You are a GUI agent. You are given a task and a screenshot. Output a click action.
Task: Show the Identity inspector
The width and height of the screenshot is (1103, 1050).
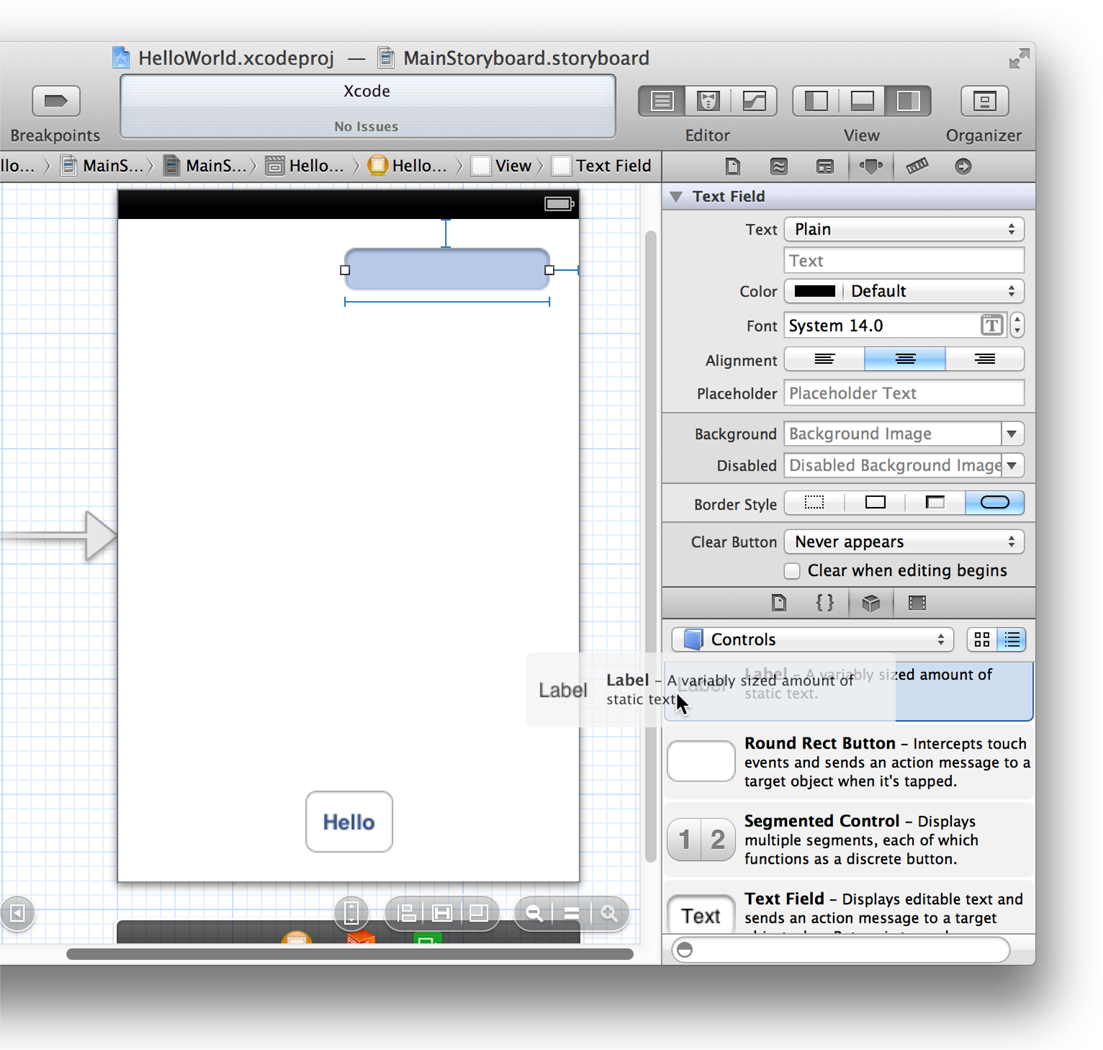click(825, 166)
